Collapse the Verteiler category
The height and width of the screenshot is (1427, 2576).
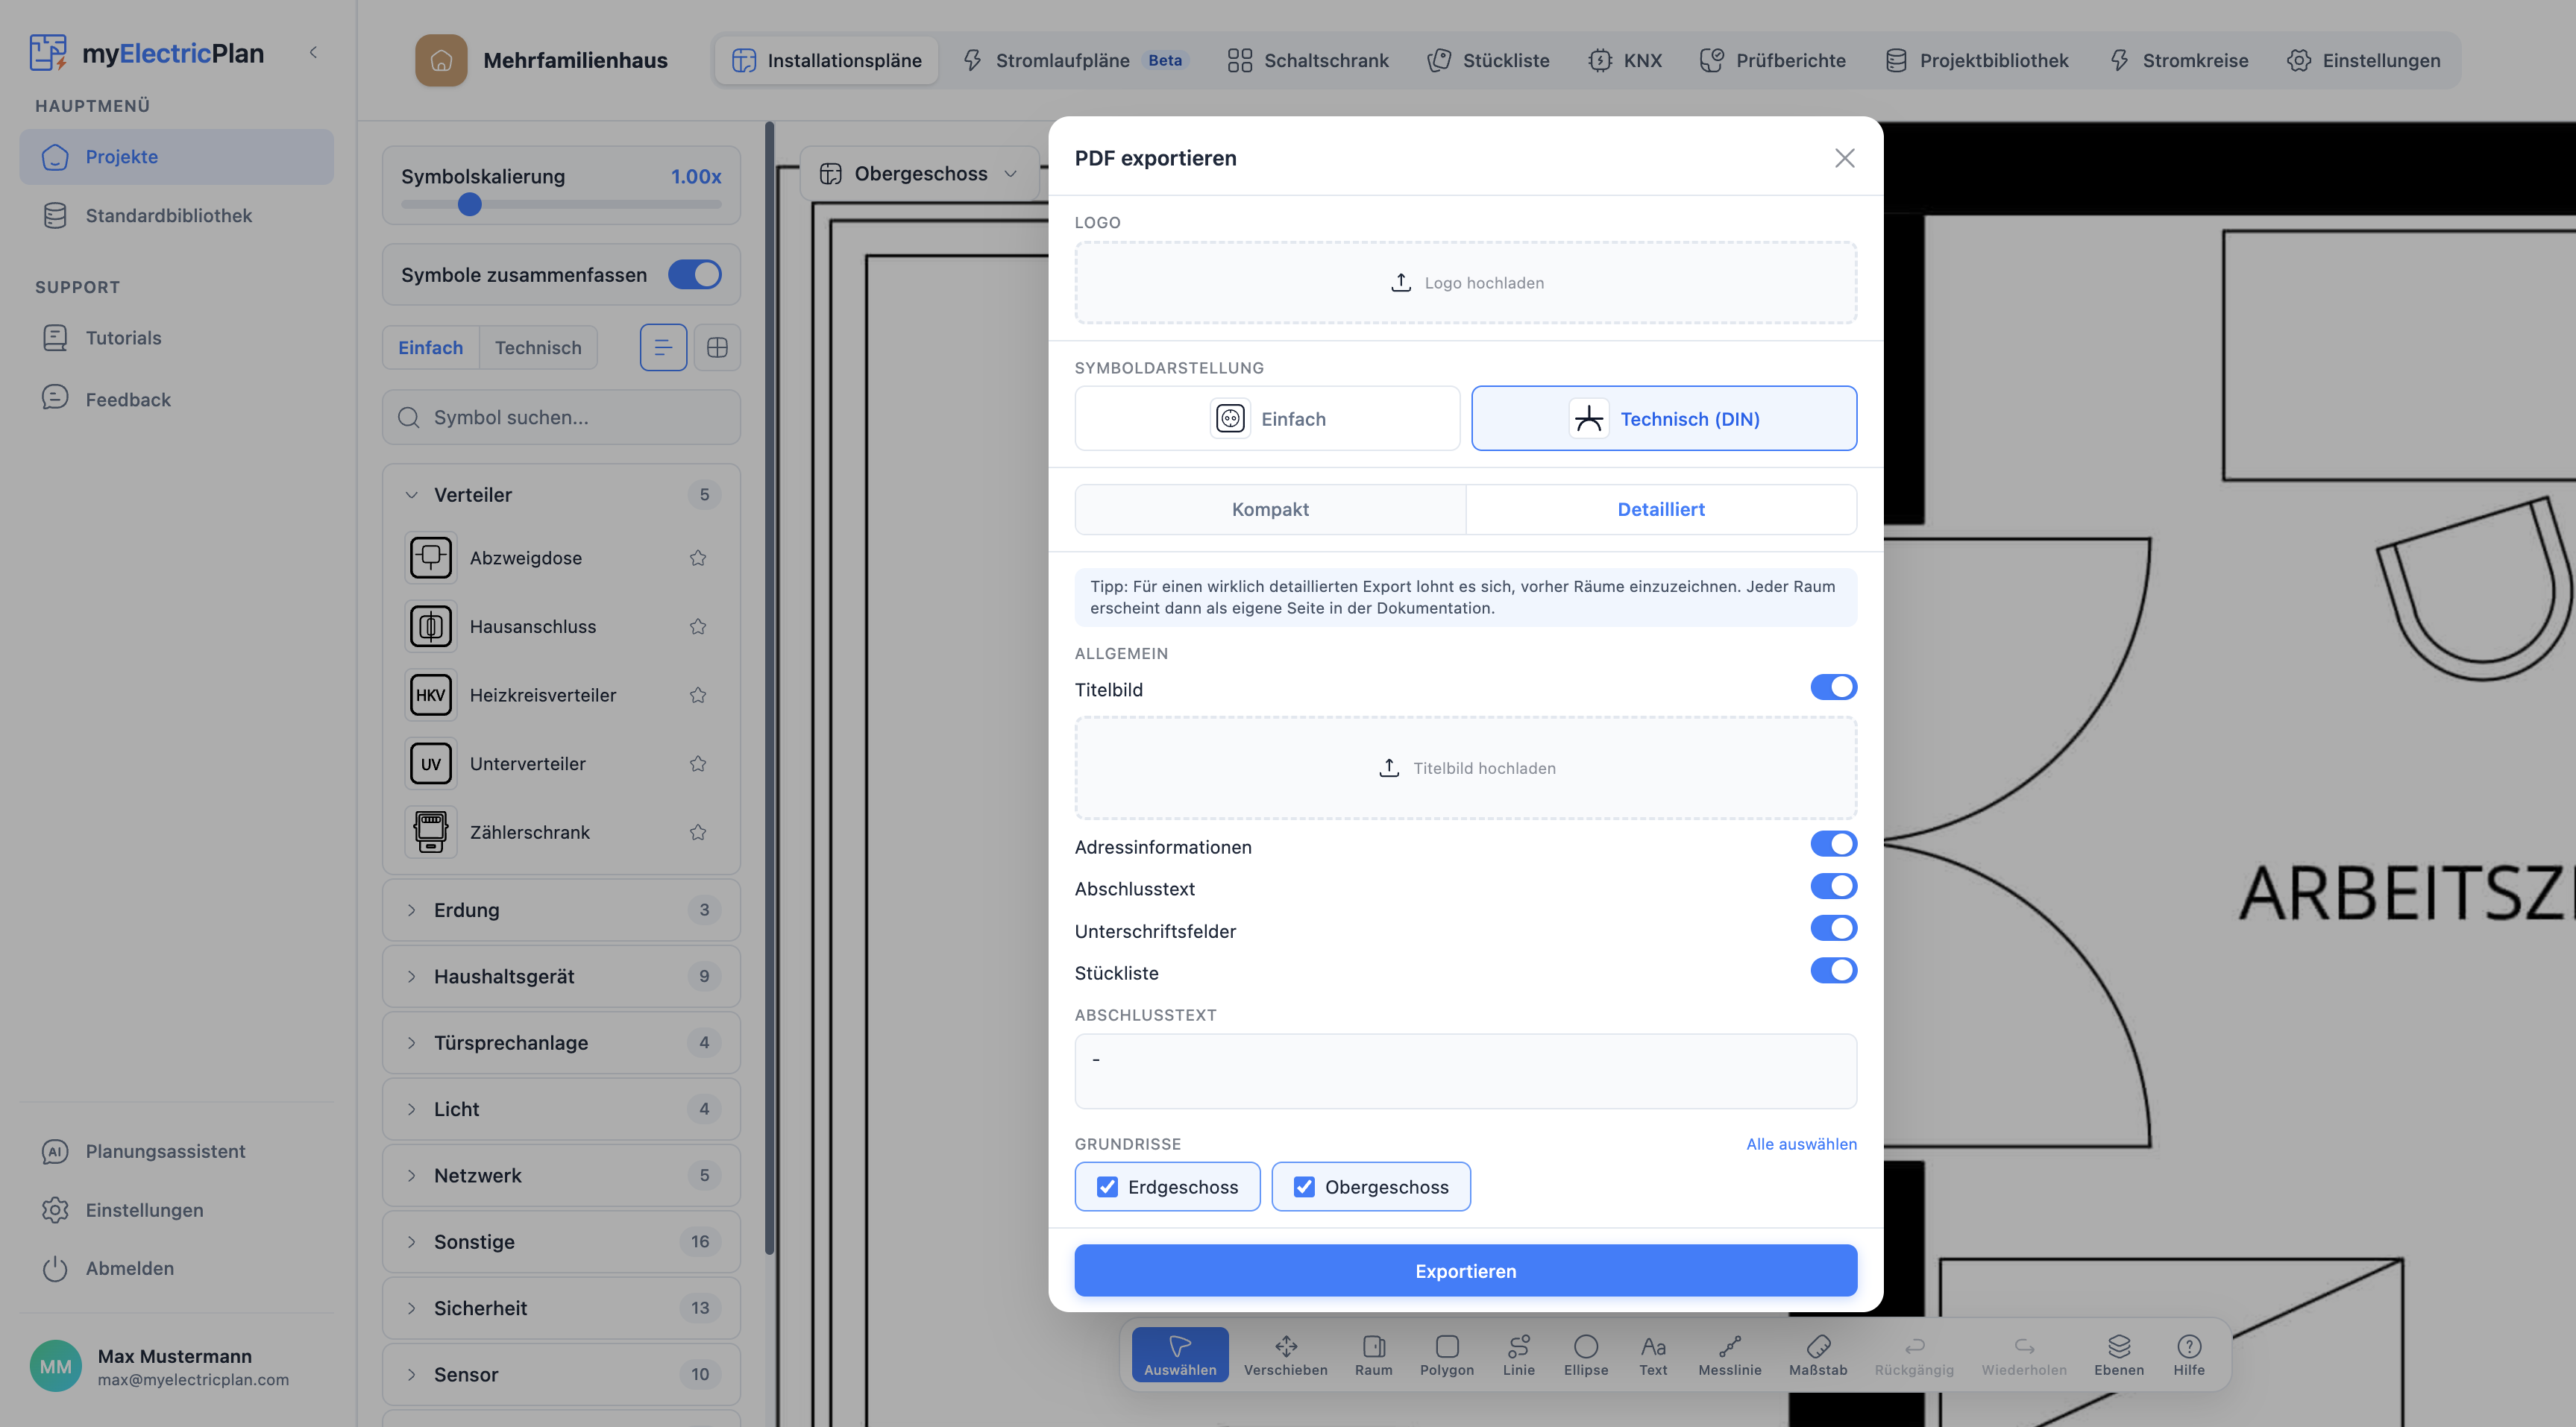(x=561, y=495)
